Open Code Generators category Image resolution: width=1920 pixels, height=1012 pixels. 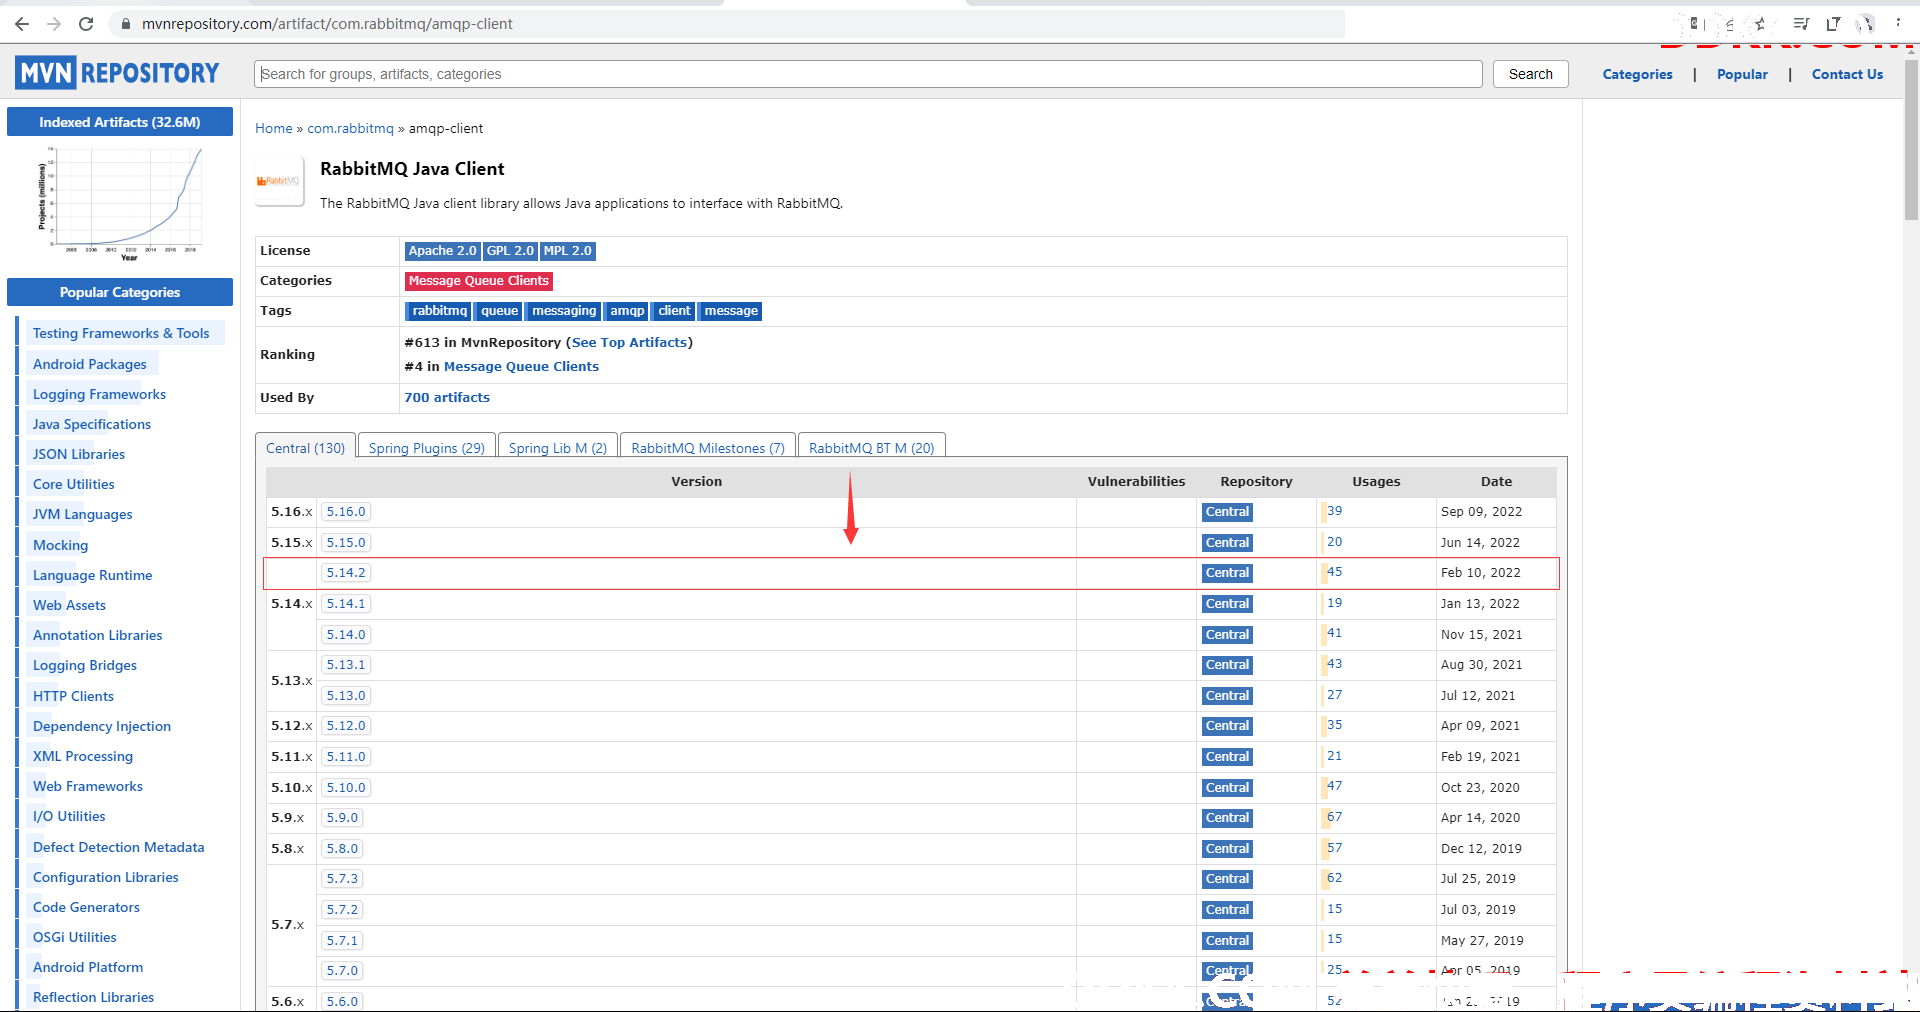(86, 907)
